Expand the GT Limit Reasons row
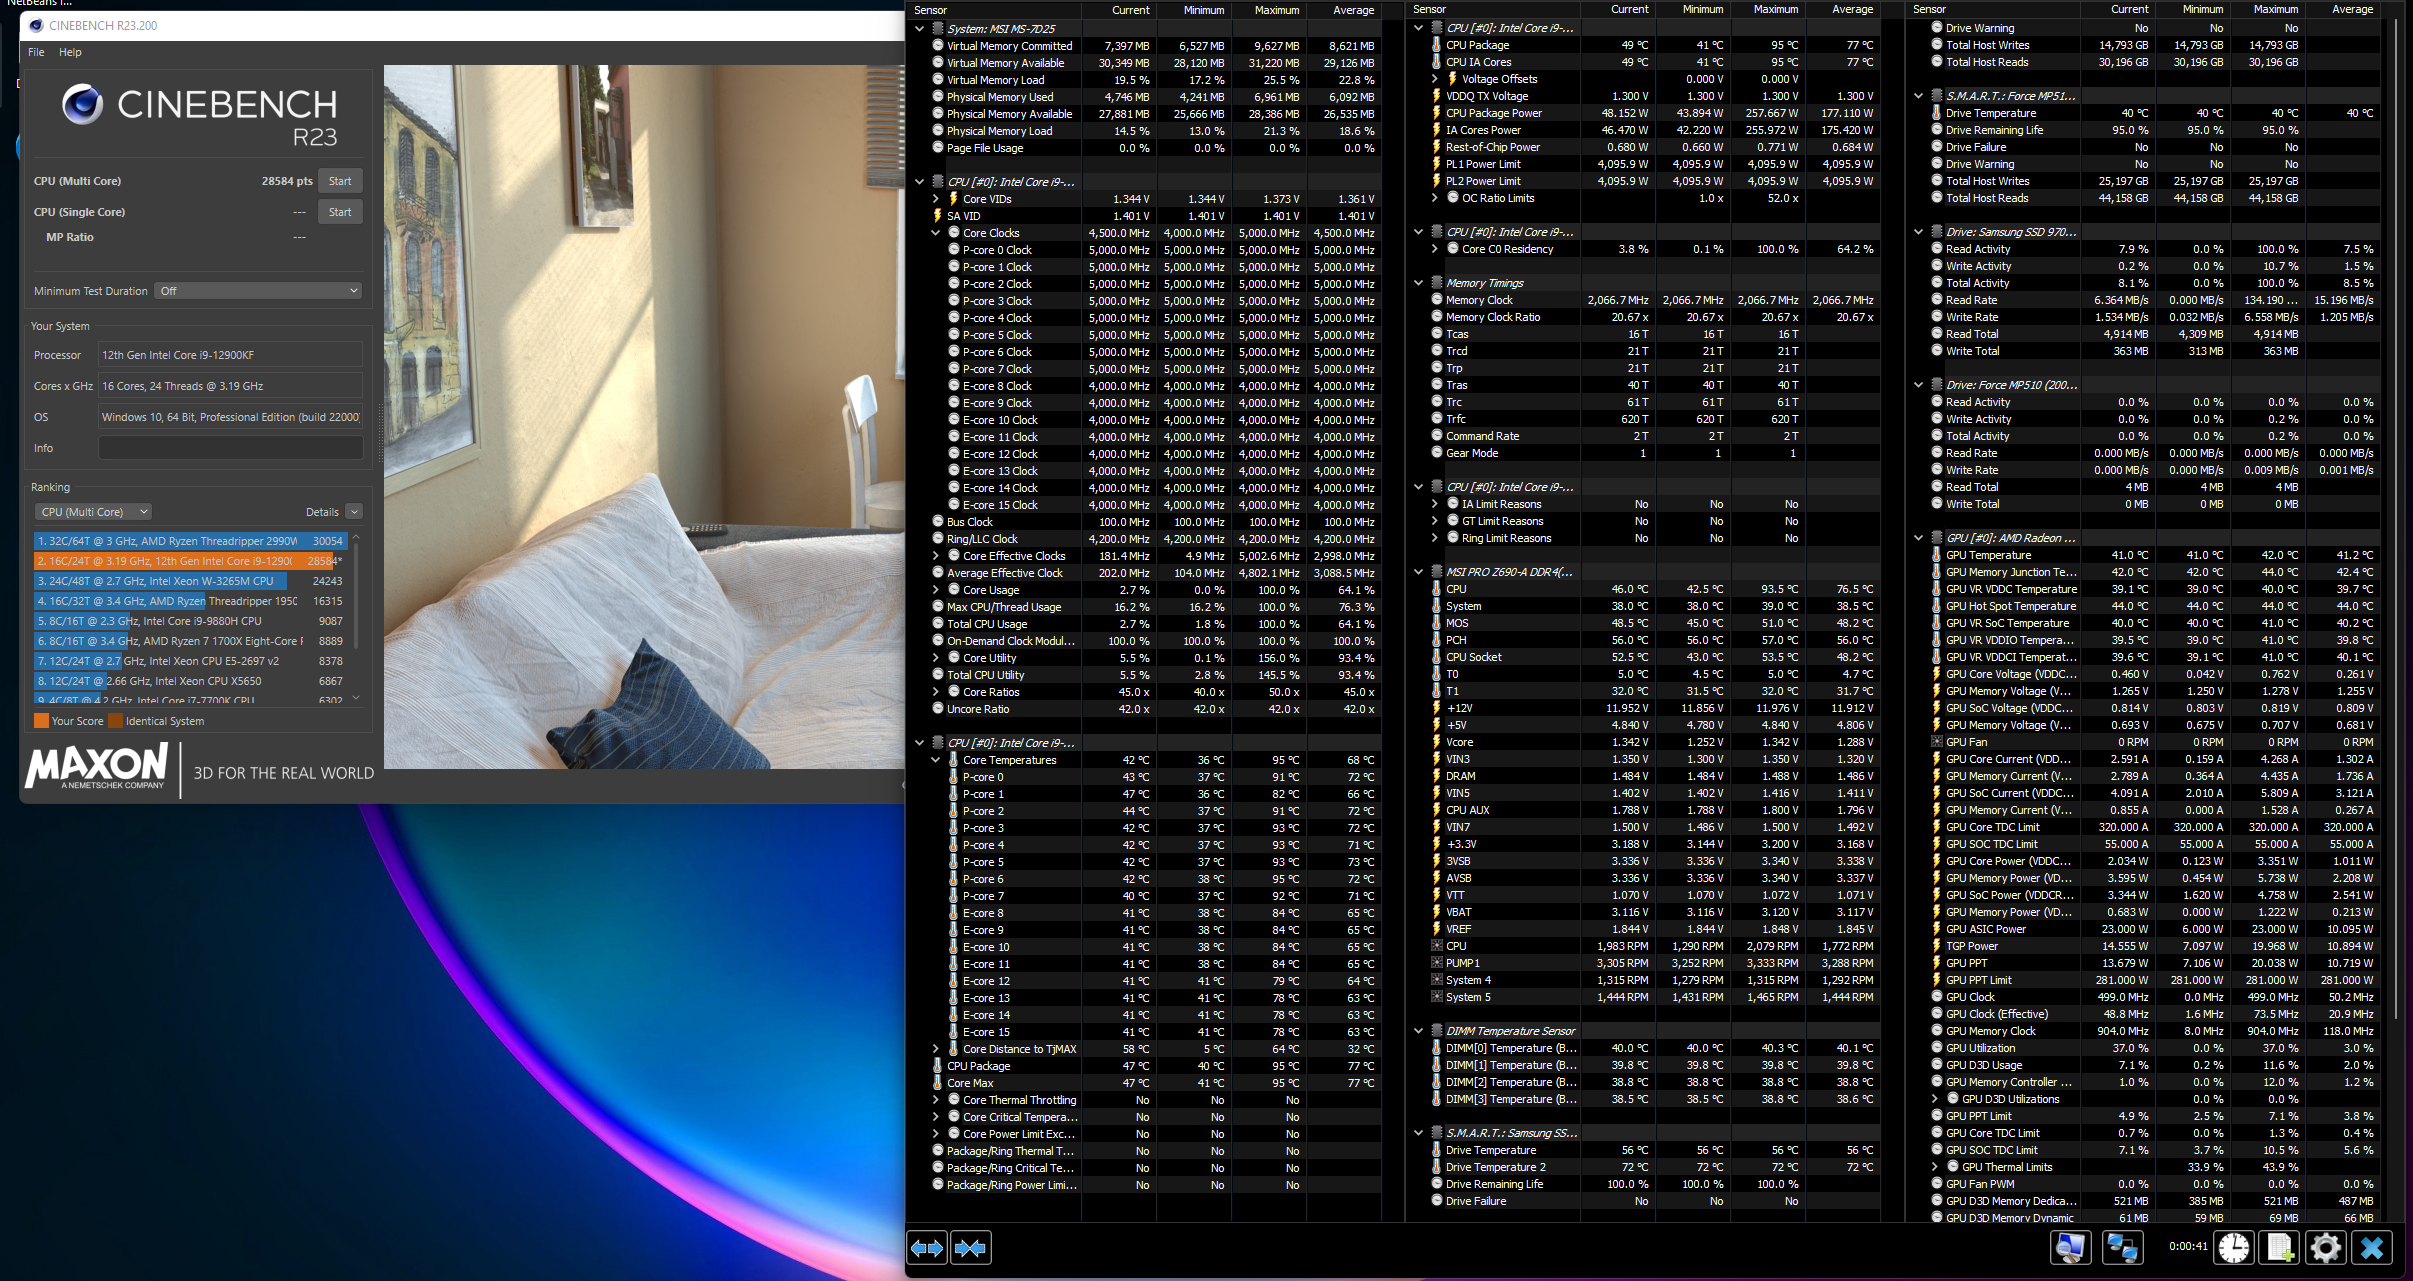The image size is (2413, 1281). pos(1435,521)
